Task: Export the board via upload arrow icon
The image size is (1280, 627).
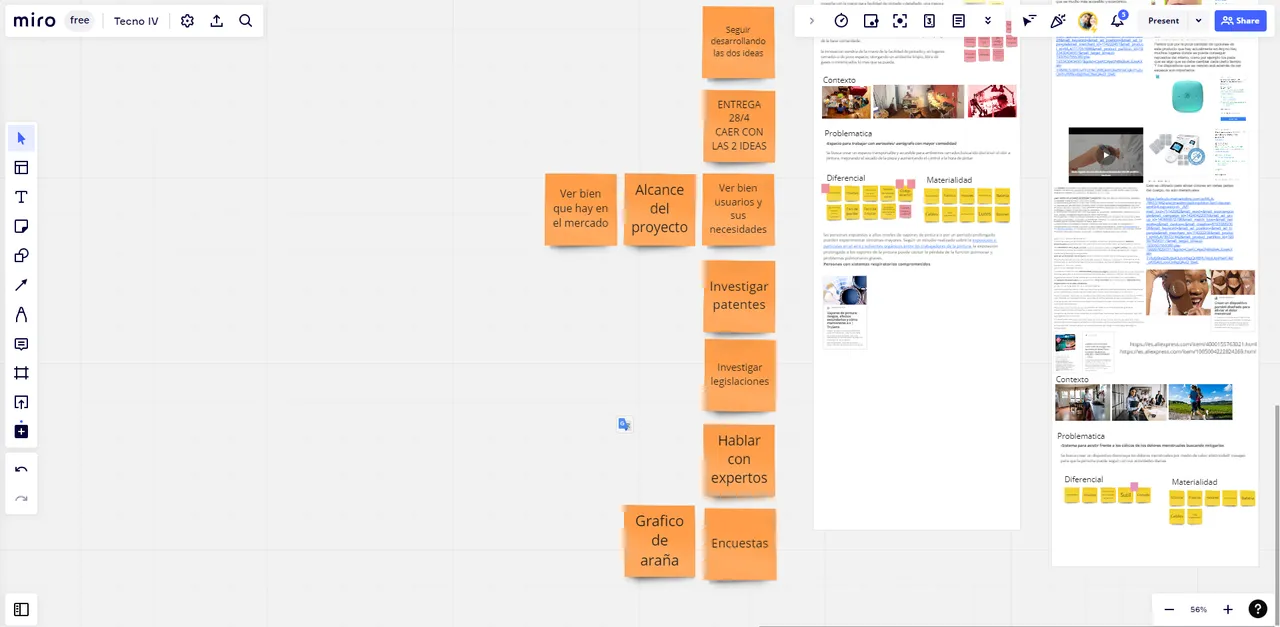Action: [x=216, y=21]
